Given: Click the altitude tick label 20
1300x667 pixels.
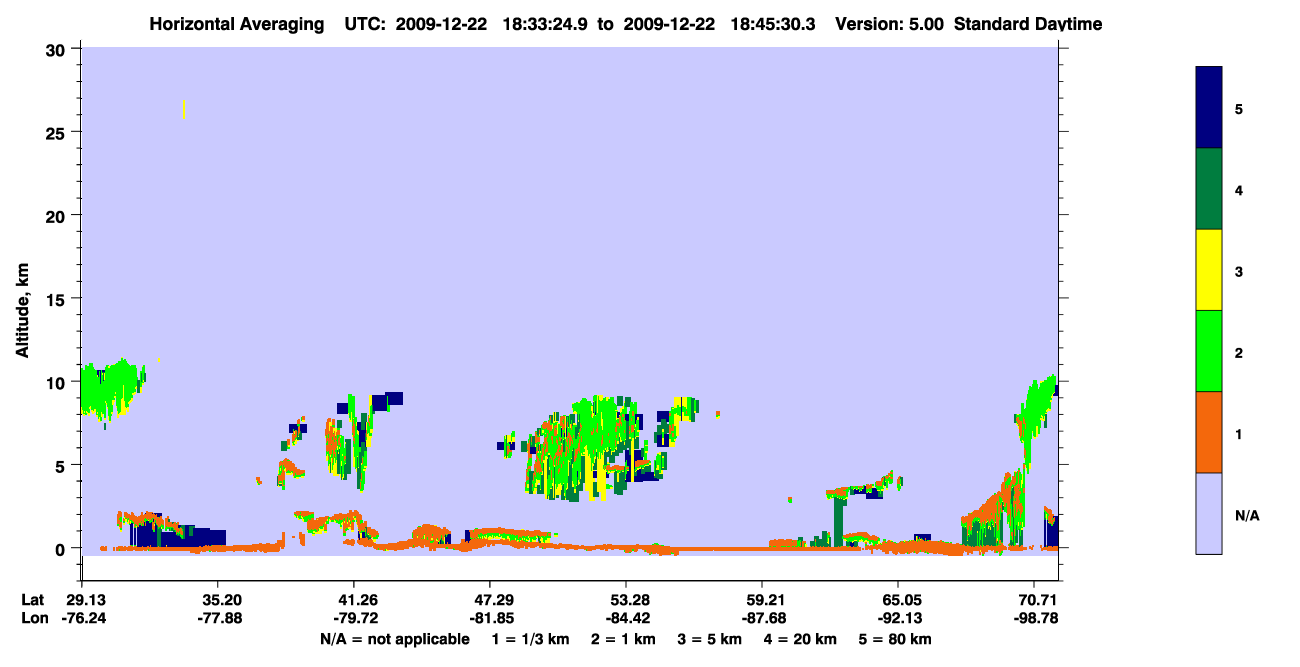Looking at the screenshot, I should [58, 215].
